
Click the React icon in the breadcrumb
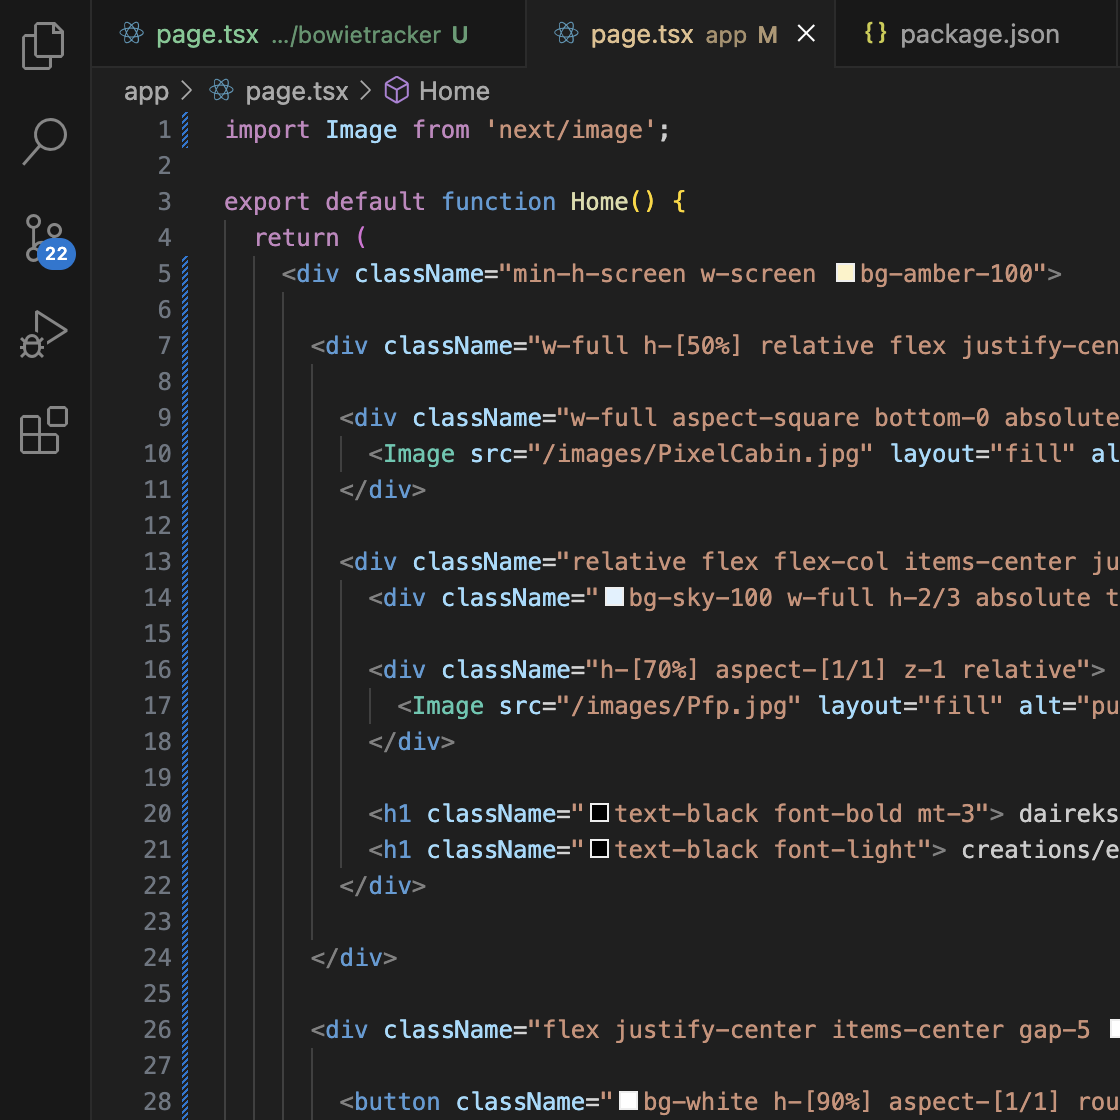click(x=221, y=91)
